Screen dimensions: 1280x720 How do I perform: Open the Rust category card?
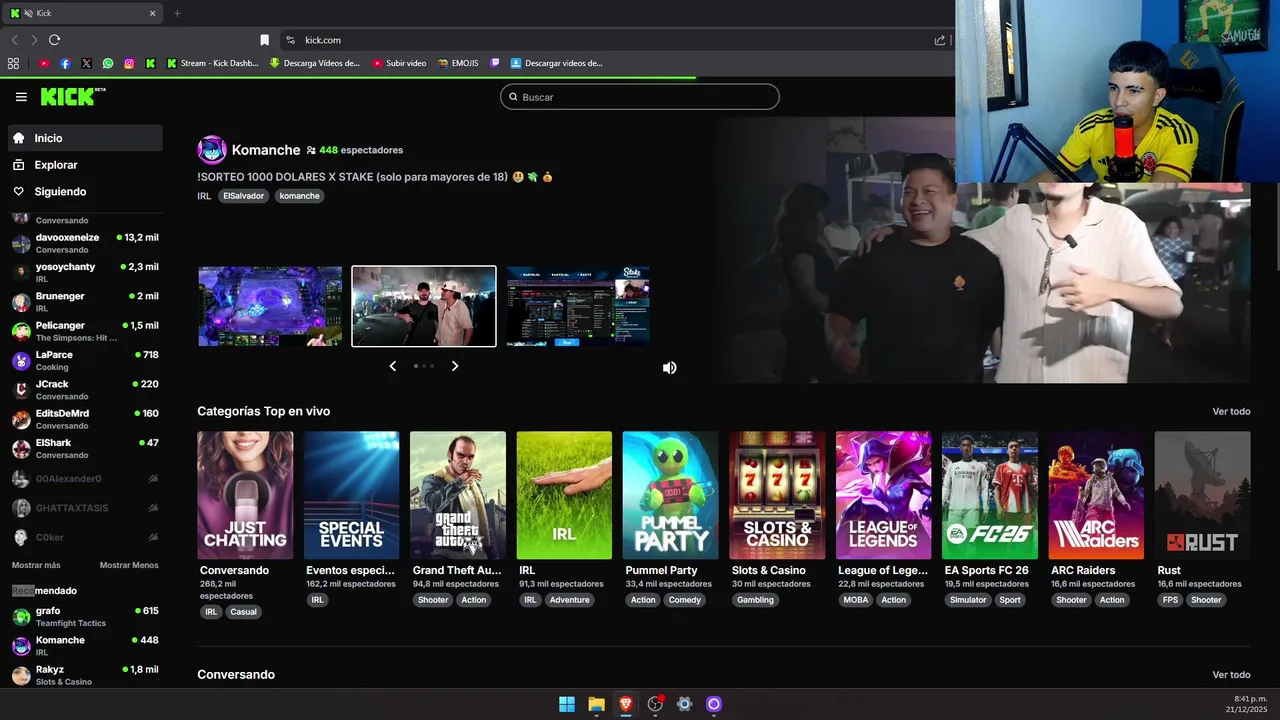(1202, 495)
